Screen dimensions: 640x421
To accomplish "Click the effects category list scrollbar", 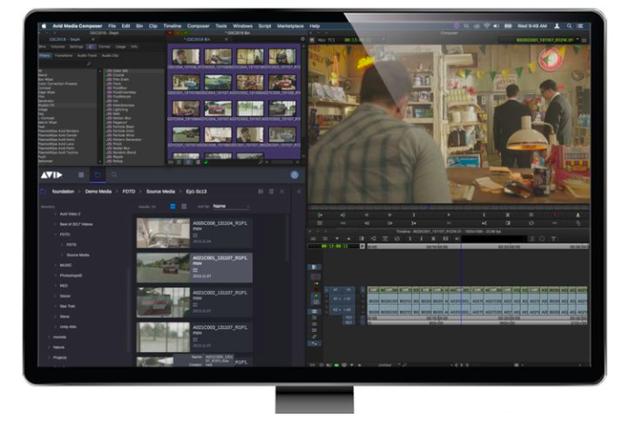I will (100, 116).
